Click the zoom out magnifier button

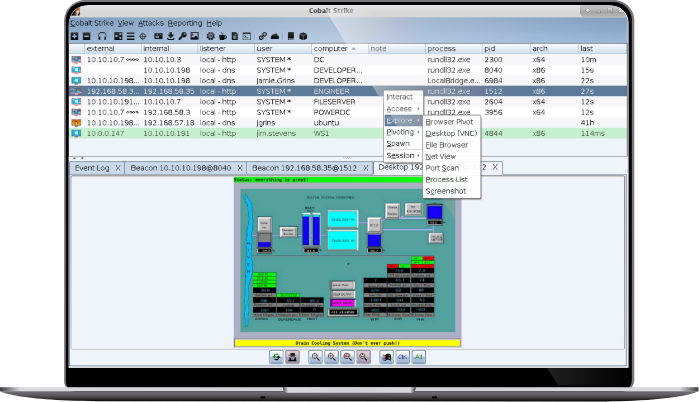point(316,357)
